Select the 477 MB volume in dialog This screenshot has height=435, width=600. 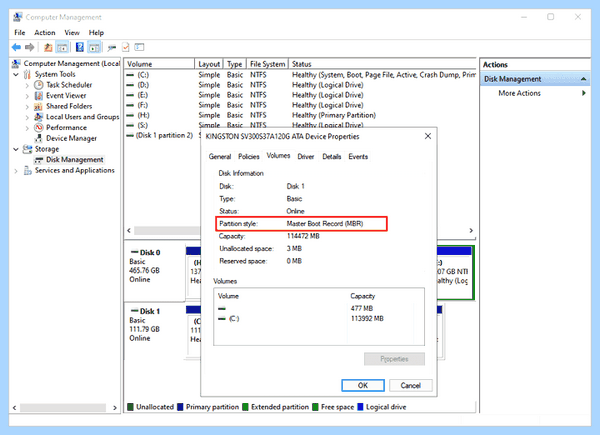click(x=319, y=308)
